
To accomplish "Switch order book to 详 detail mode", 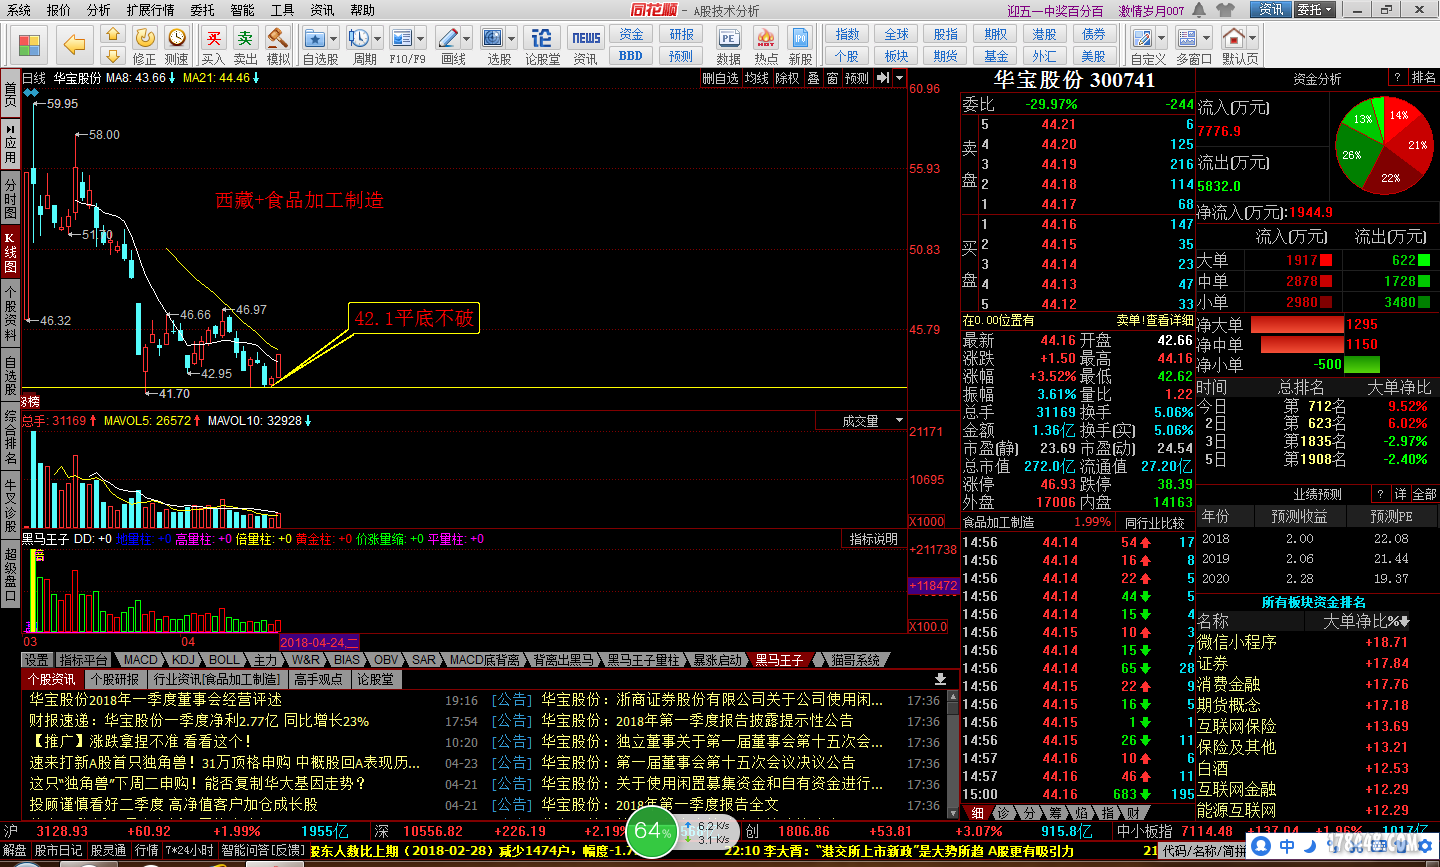I will tap(1401, 494).
